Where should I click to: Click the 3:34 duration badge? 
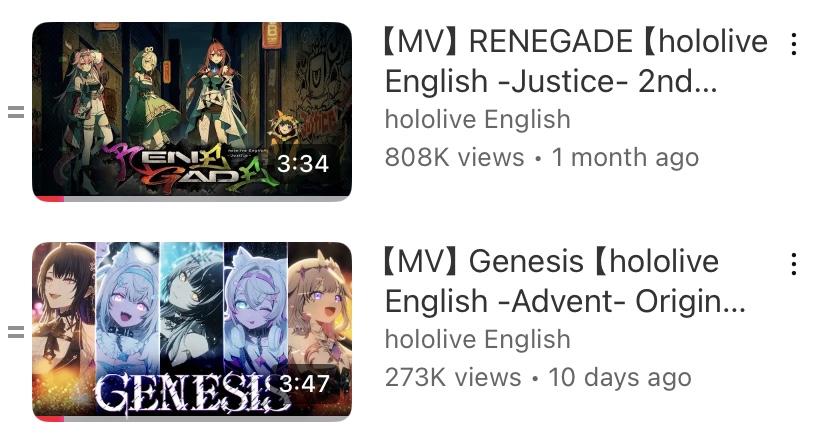click(x=303, y=164)
